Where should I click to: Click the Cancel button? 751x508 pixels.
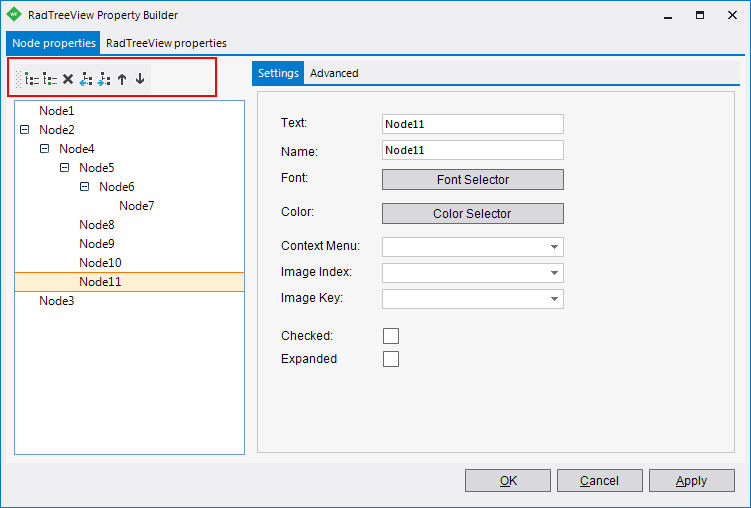click(x=600, y=480)
